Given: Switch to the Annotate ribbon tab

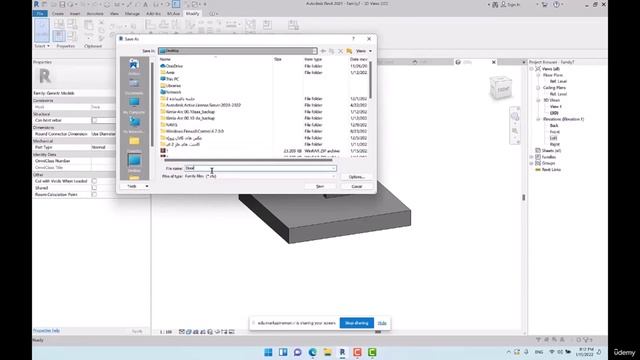Looking at the screenshot, I should (95, 13).
